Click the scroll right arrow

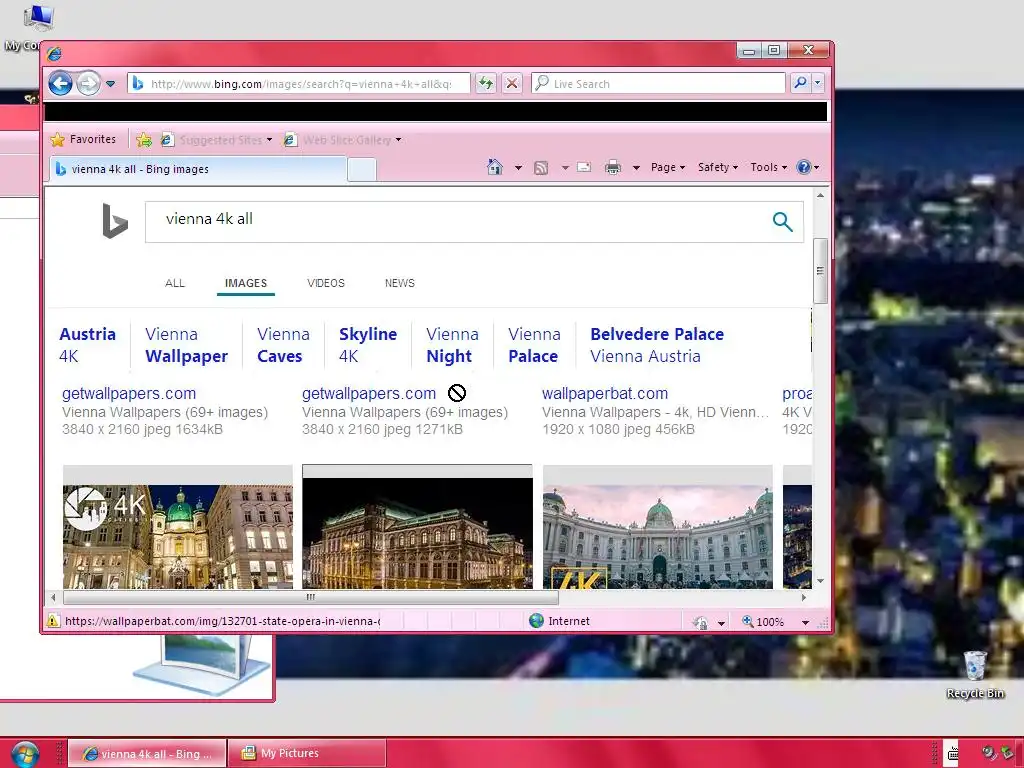(x=804, y=597)
